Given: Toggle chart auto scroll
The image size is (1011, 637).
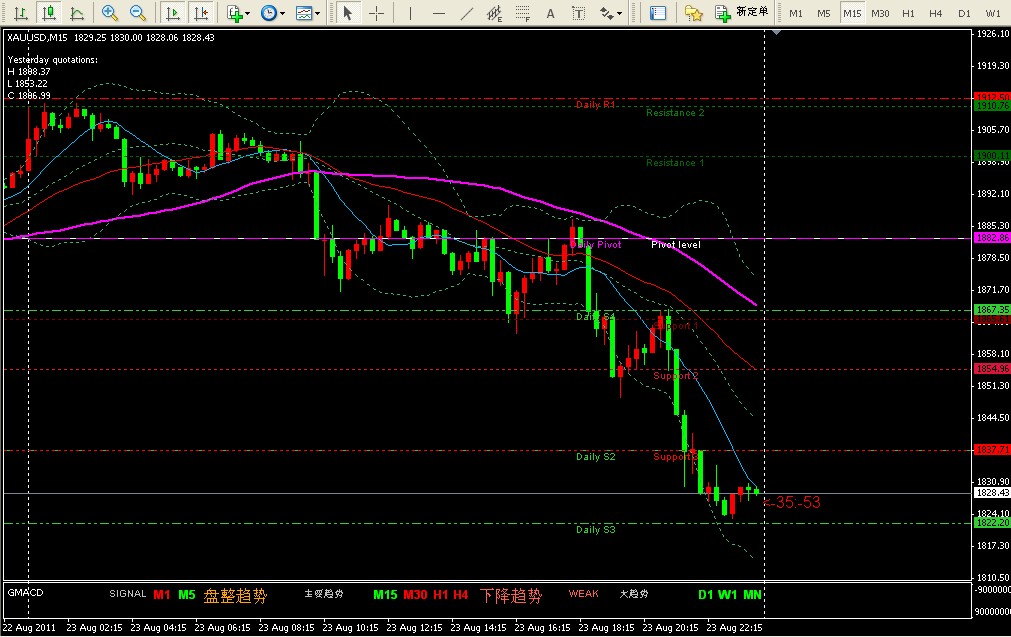Looking at the screenshot, I should 173,13.
